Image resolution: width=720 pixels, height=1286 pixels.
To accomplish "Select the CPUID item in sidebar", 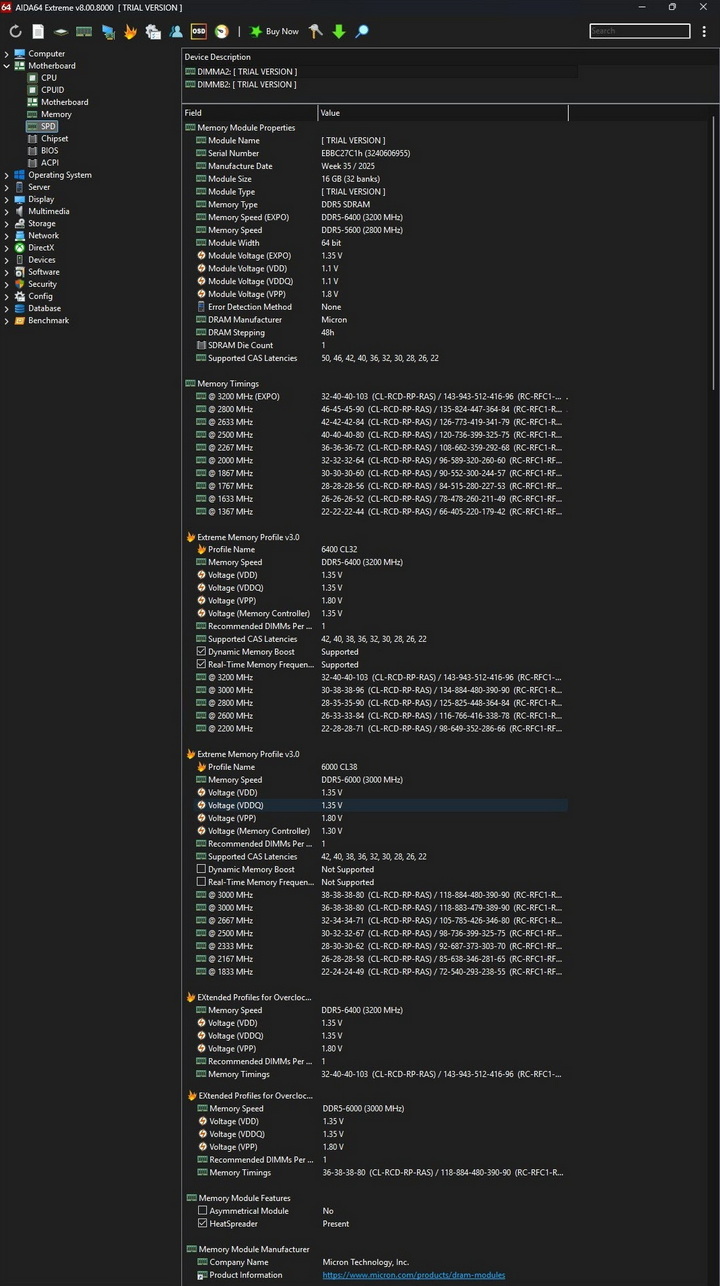I will click(x=52, y=90).
